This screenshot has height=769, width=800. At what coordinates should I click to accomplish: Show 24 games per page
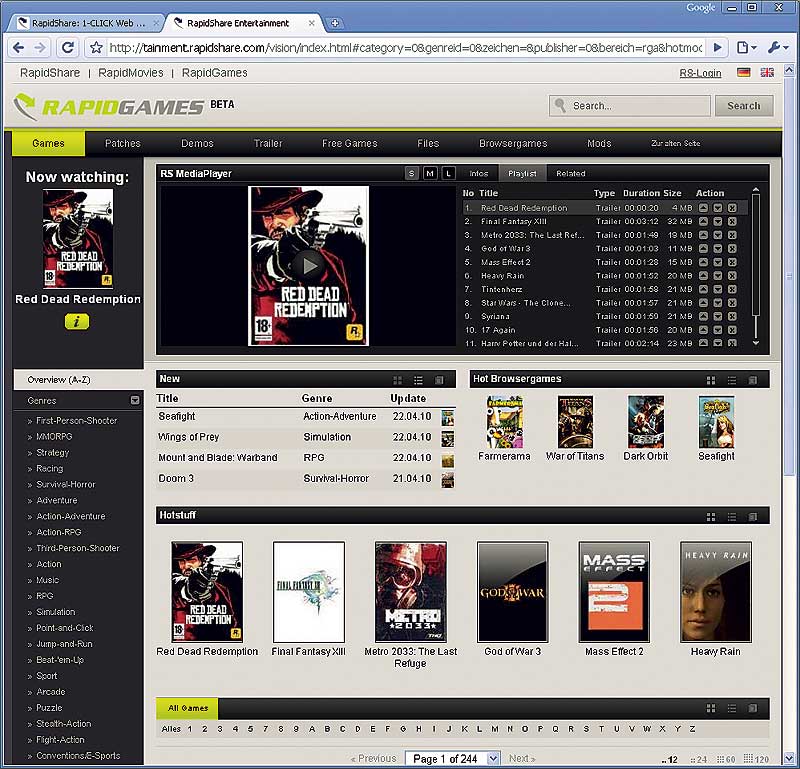[x=698, y=759]
